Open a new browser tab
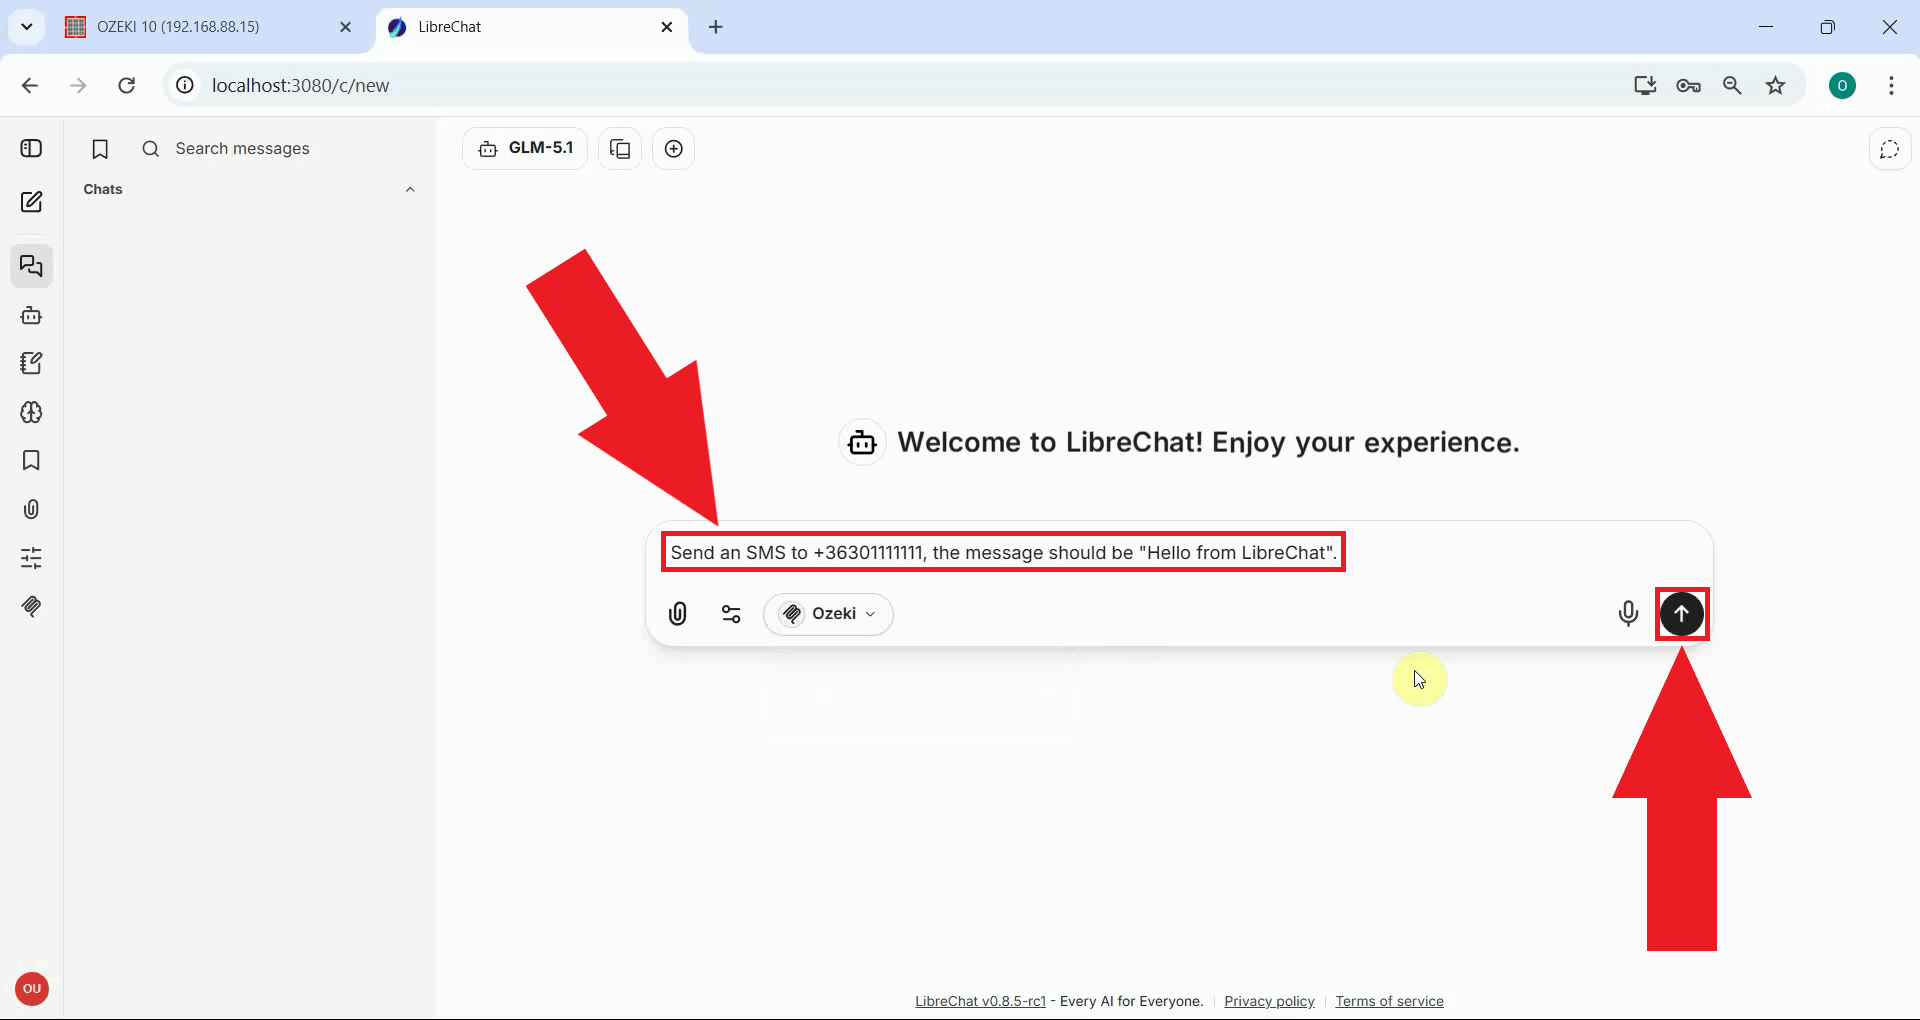The height and width of the screenshot is (1020, 1920). tap(716, 27)
